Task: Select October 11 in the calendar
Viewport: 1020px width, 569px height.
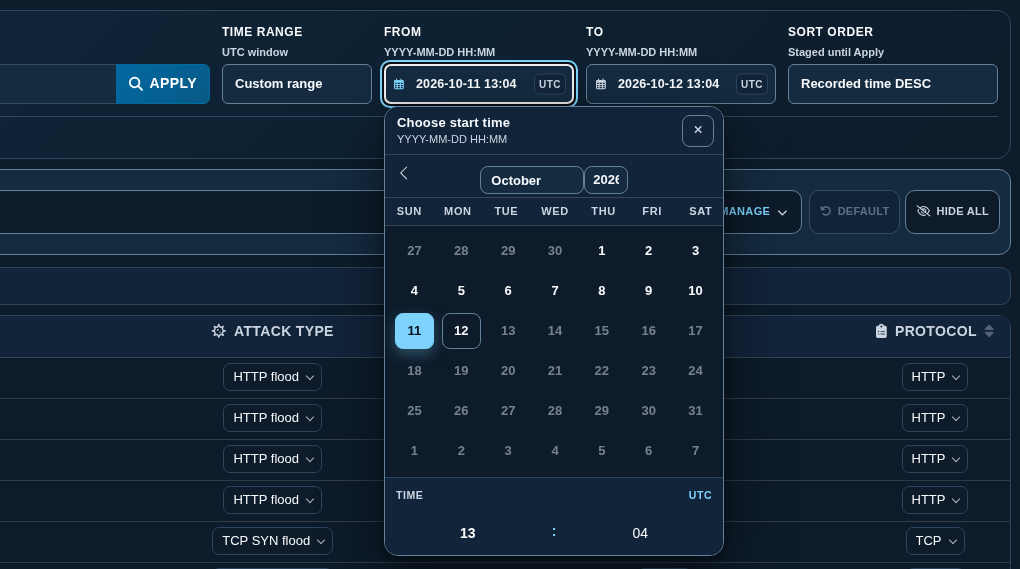Action: pos(414,331)
